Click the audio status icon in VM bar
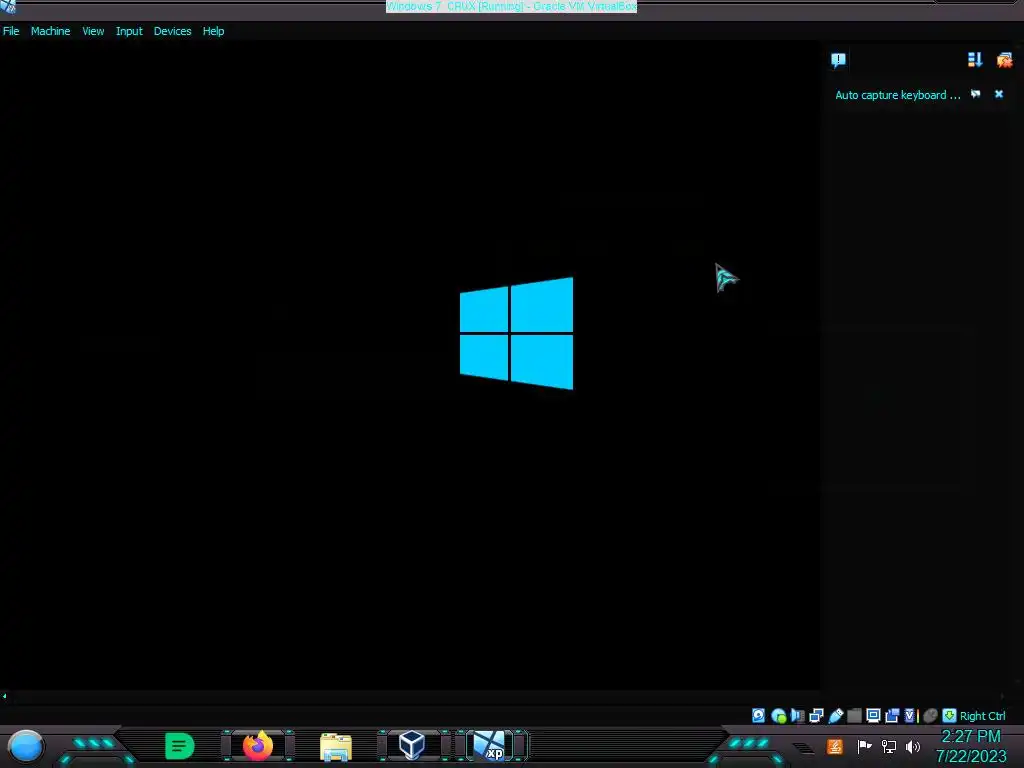Screen dimensions: 1024x768 [797, 716]
